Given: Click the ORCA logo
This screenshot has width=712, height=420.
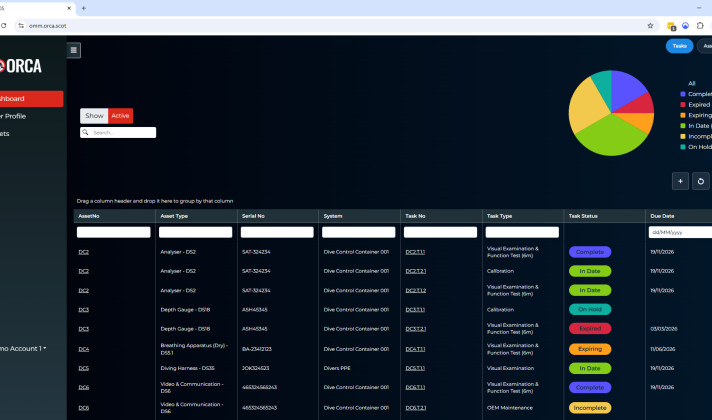Looking at the screenshot, I should coord(21,66).
